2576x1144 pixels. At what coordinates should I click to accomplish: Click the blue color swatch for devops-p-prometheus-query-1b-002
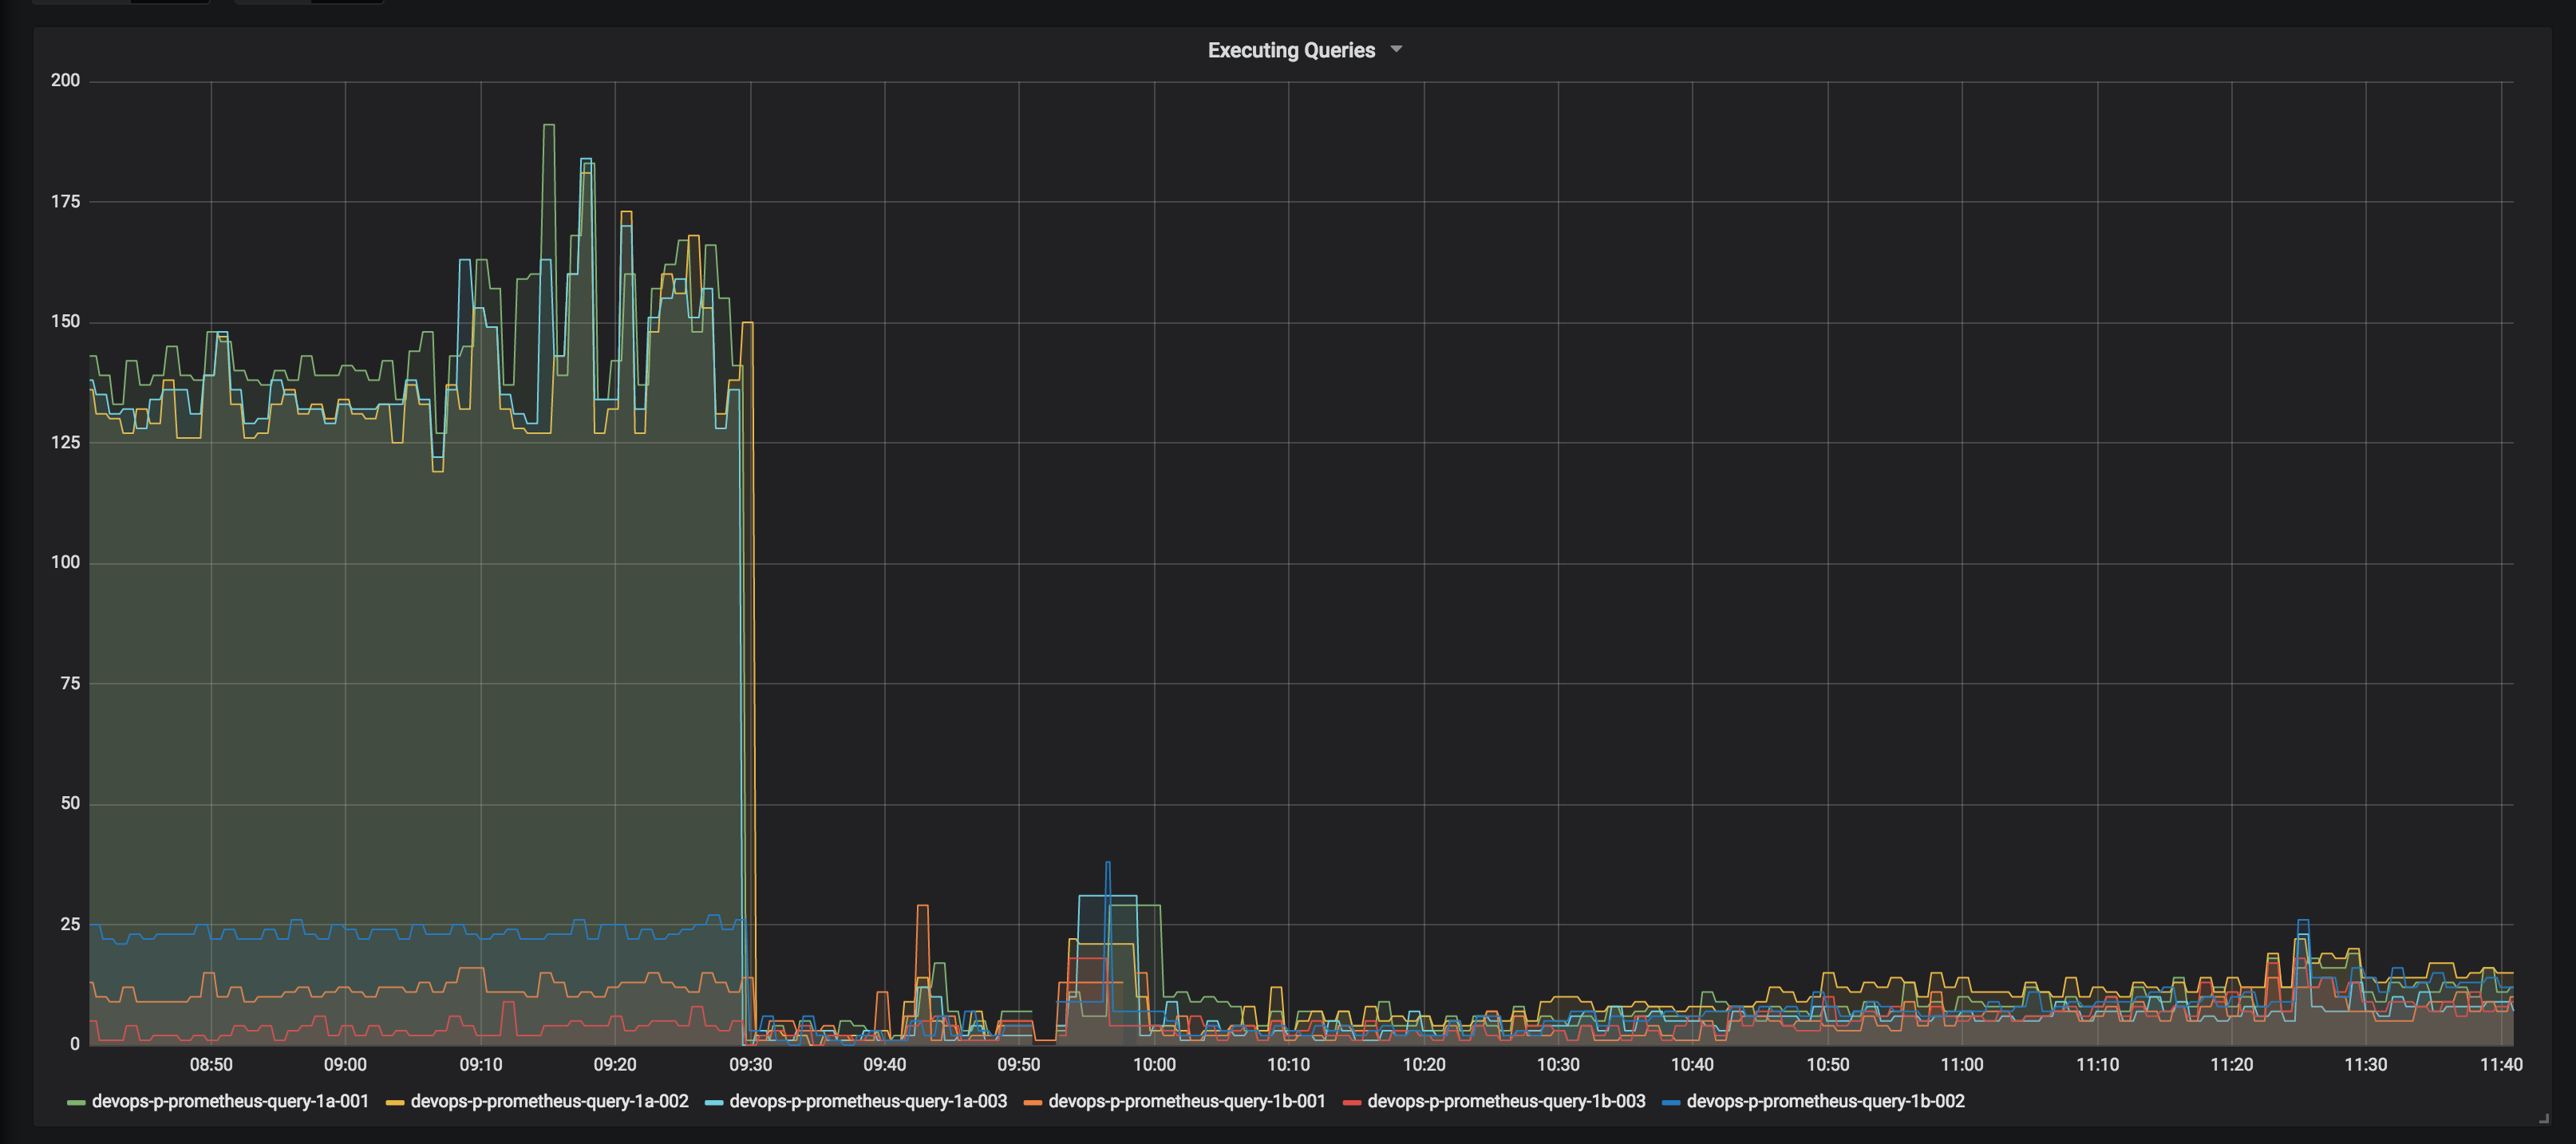coord(1669,1101)
